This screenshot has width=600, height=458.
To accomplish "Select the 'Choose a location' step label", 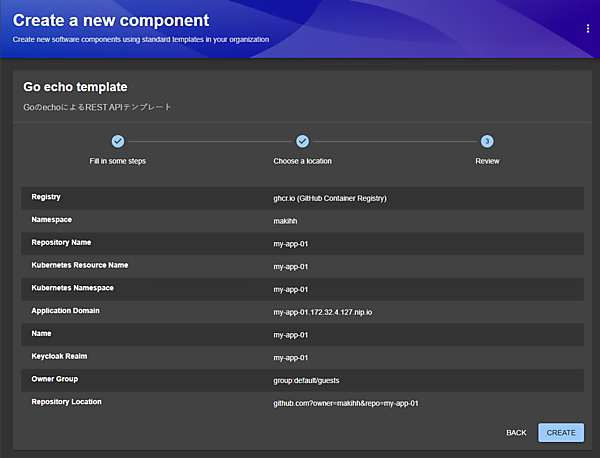I will point(303,160).
